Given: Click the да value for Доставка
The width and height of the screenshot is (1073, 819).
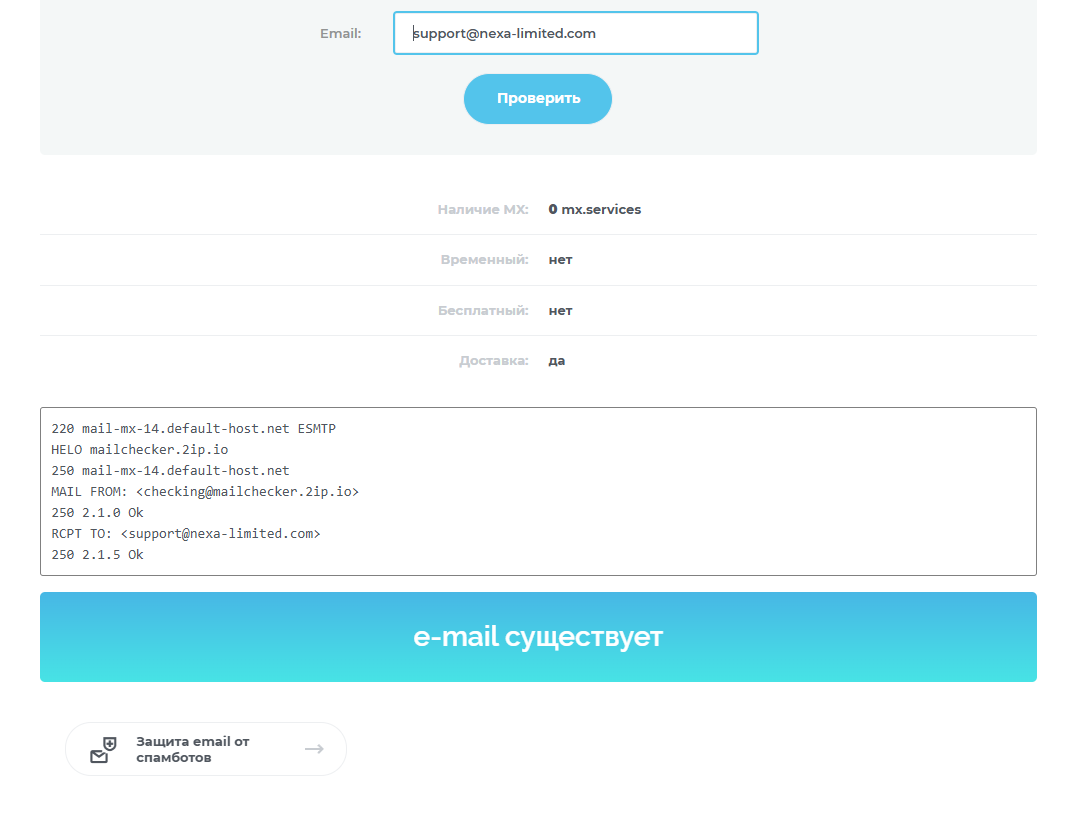Looking at the screenshot, I should pyautogui.click(x=557, y=361).
